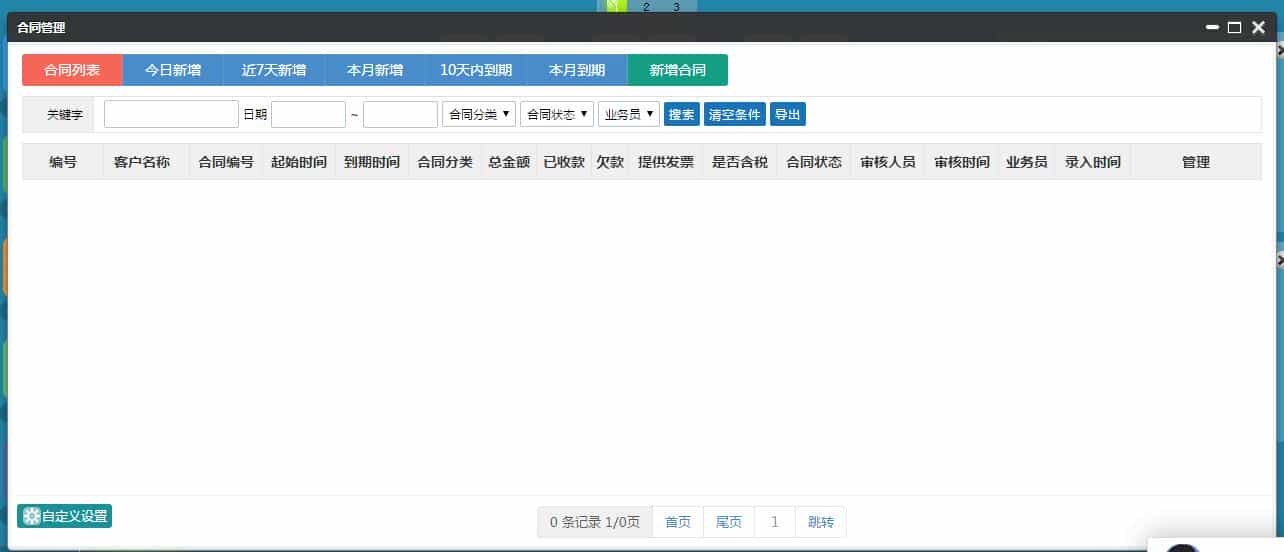Click the 录入时间 column header
The width and height of the screenshot is (1284, 552).
point(1093,162)
